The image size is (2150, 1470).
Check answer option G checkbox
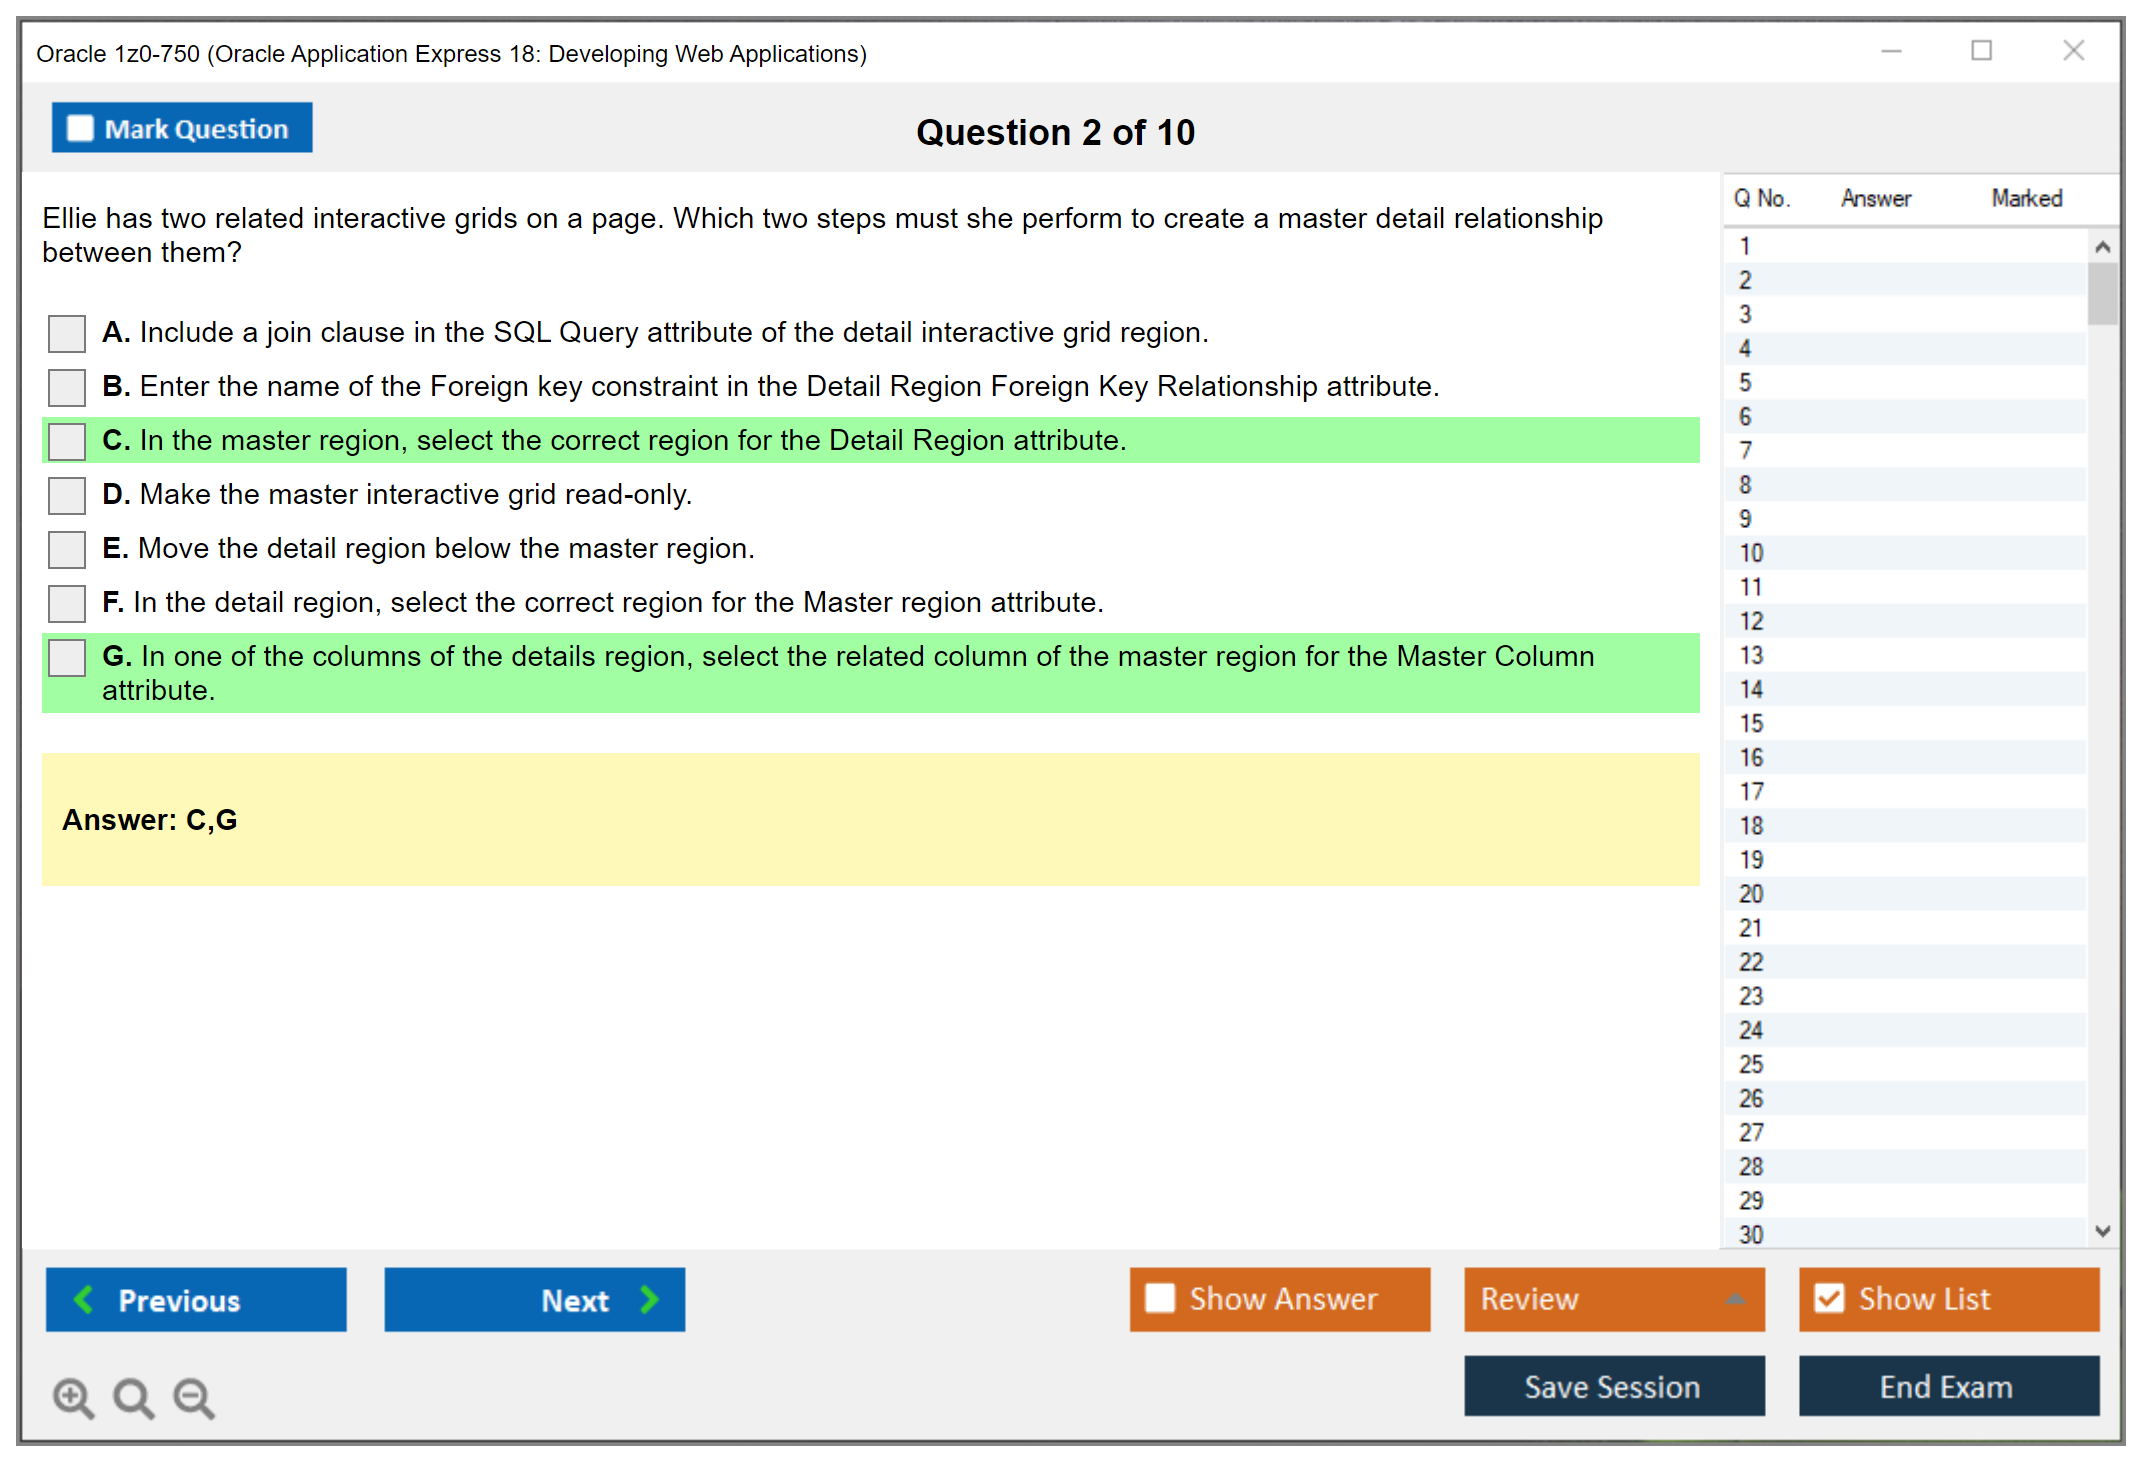(x=65, y=657)
